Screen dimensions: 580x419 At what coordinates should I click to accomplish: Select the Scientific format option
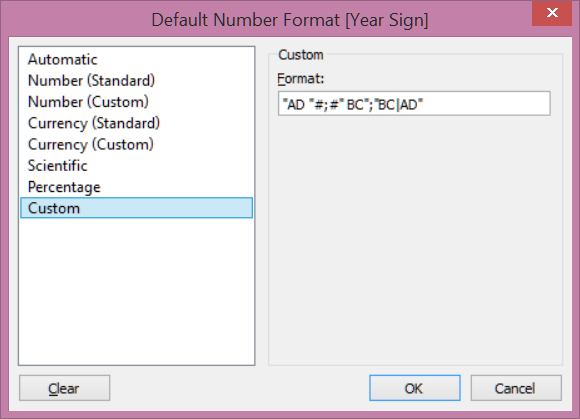(136, 166)
